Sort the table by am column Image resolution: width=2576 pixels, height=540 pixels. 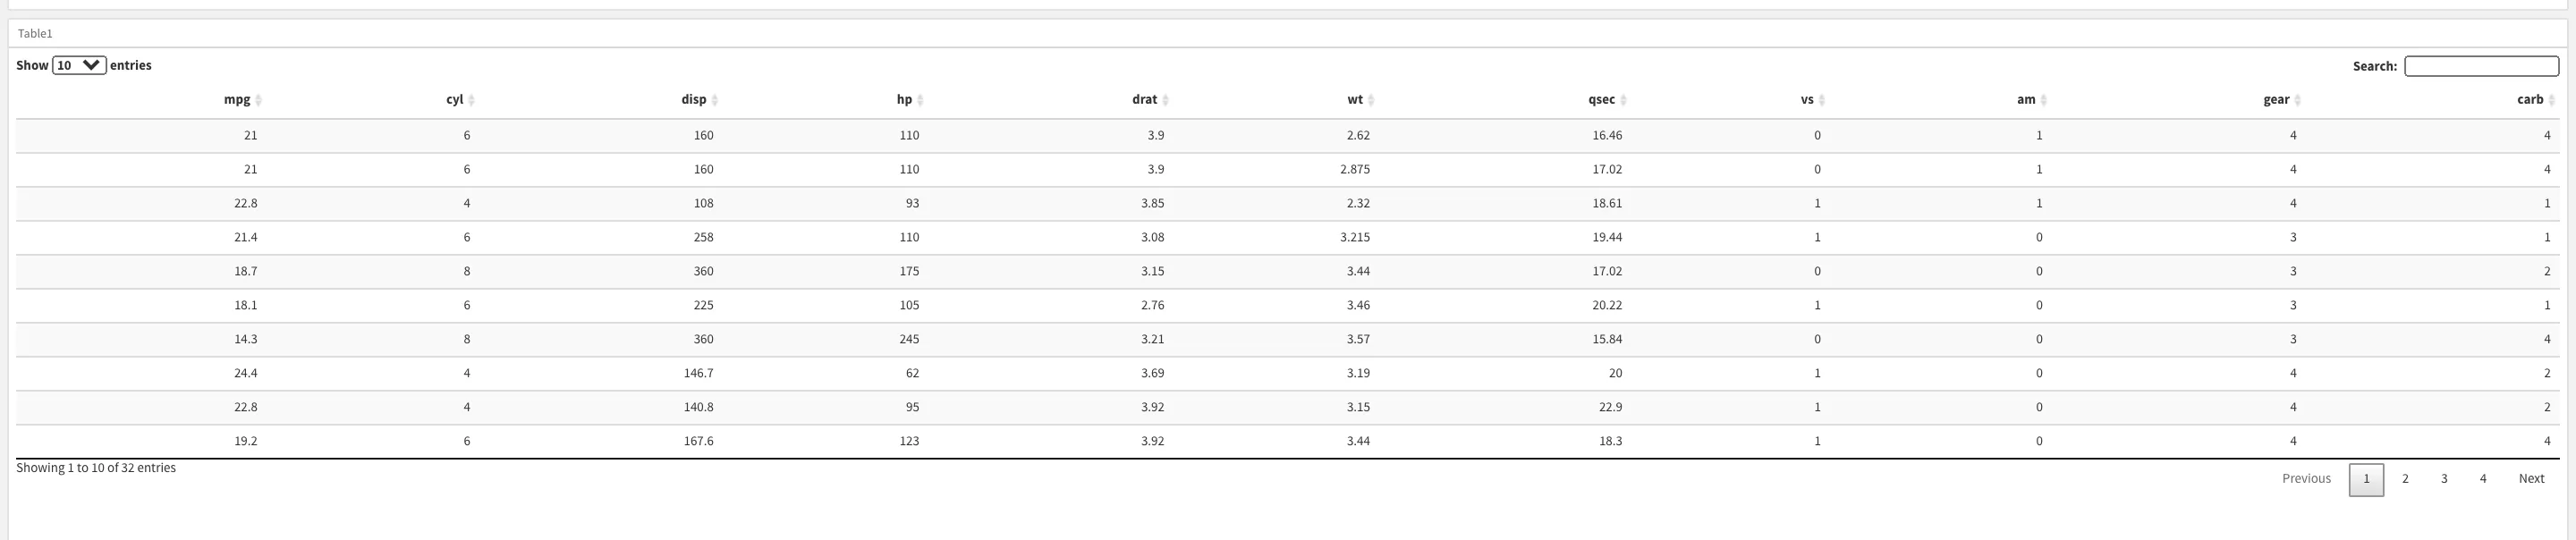[x=2044, y=100]
